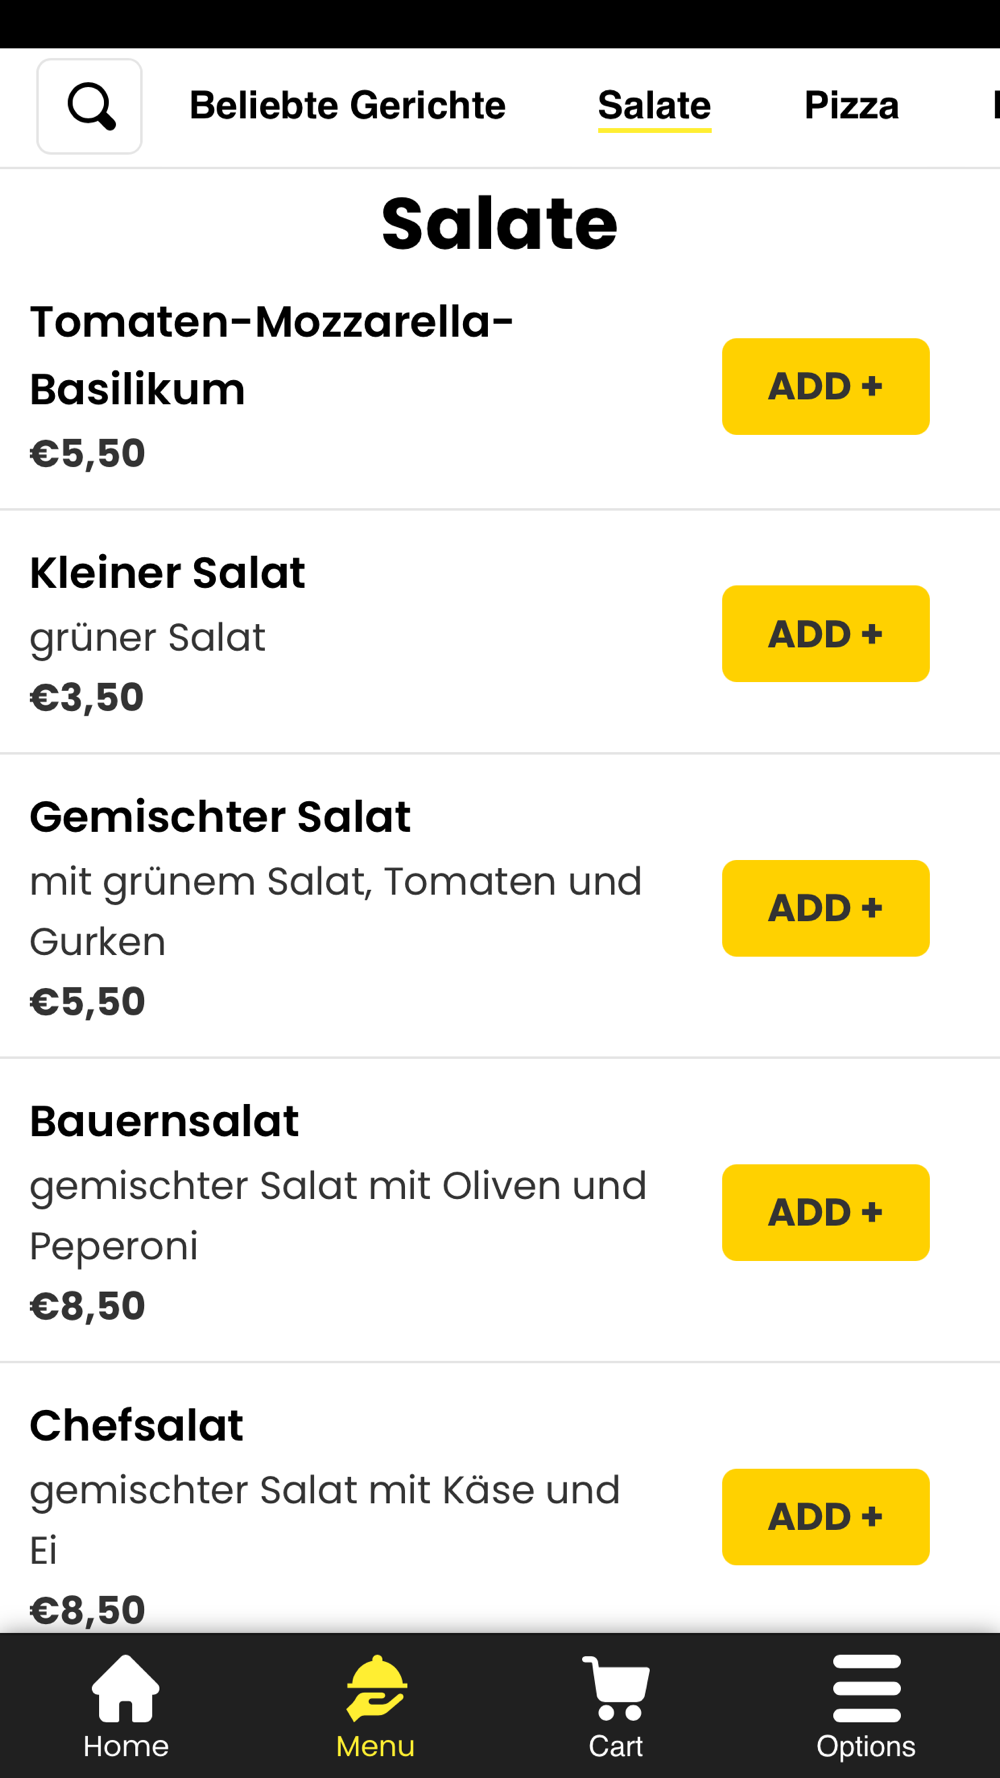Add Tomaten-Mozzarella-Basilikum to order
Screen dimensions: 1000x1778
pos(826,386)
